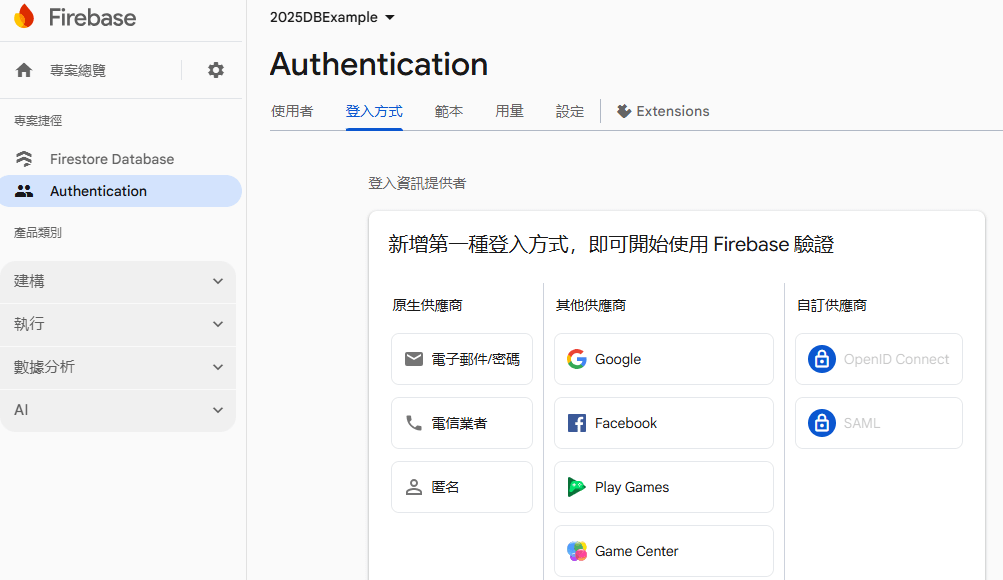
Task: Choose the 電子郵件/密碼 sign-in provider
Action: pyautogui.click(x=462, y=359)
